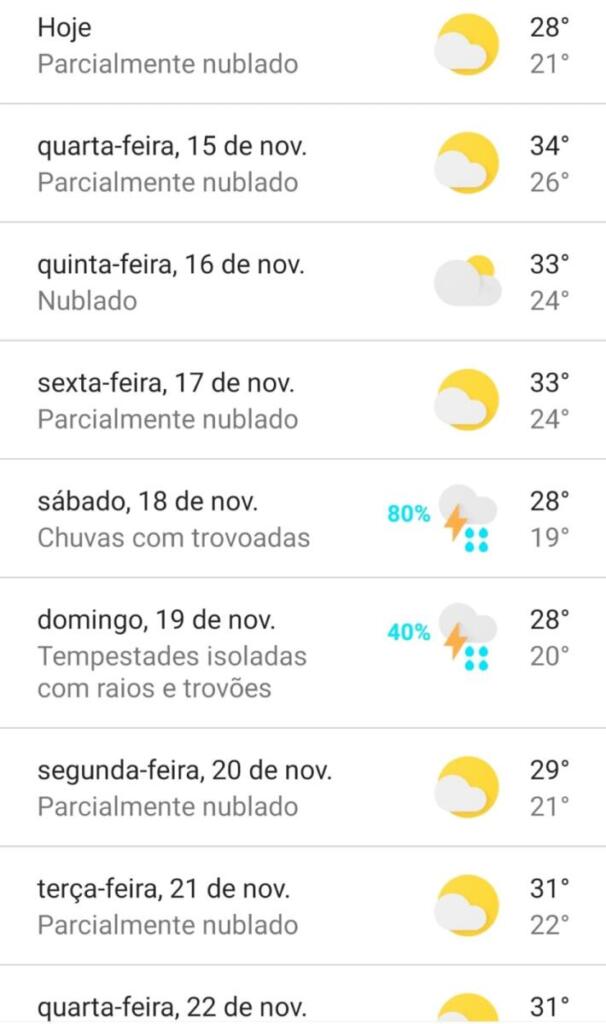Tap Tempestades isoladas com raios e trovões text

tap(172, 672)
